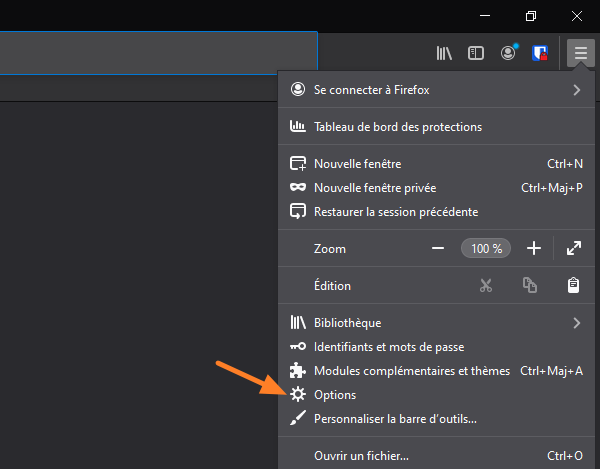Screen dimensions: 600x469
Task: Click the Cut scissors icon
Action: 486,285
